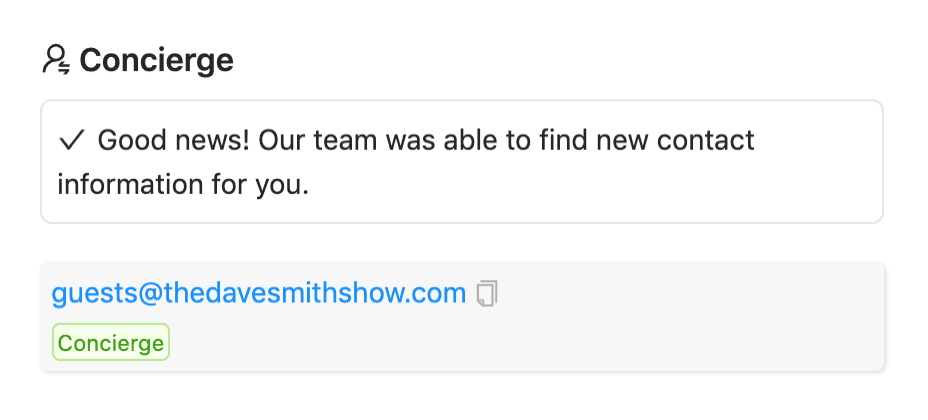Copy the guests@thedavesmithshow.com email address
928x420 pixels.
[x=487, y=293]
